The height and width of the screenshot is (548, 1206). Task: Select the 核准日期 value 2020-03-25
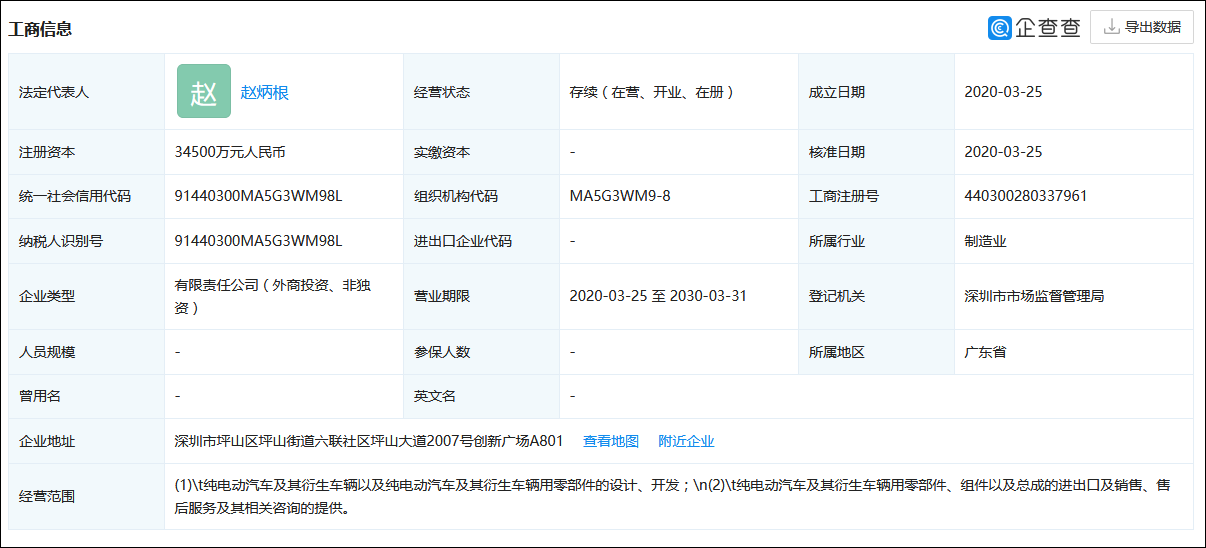[1003, 152]
